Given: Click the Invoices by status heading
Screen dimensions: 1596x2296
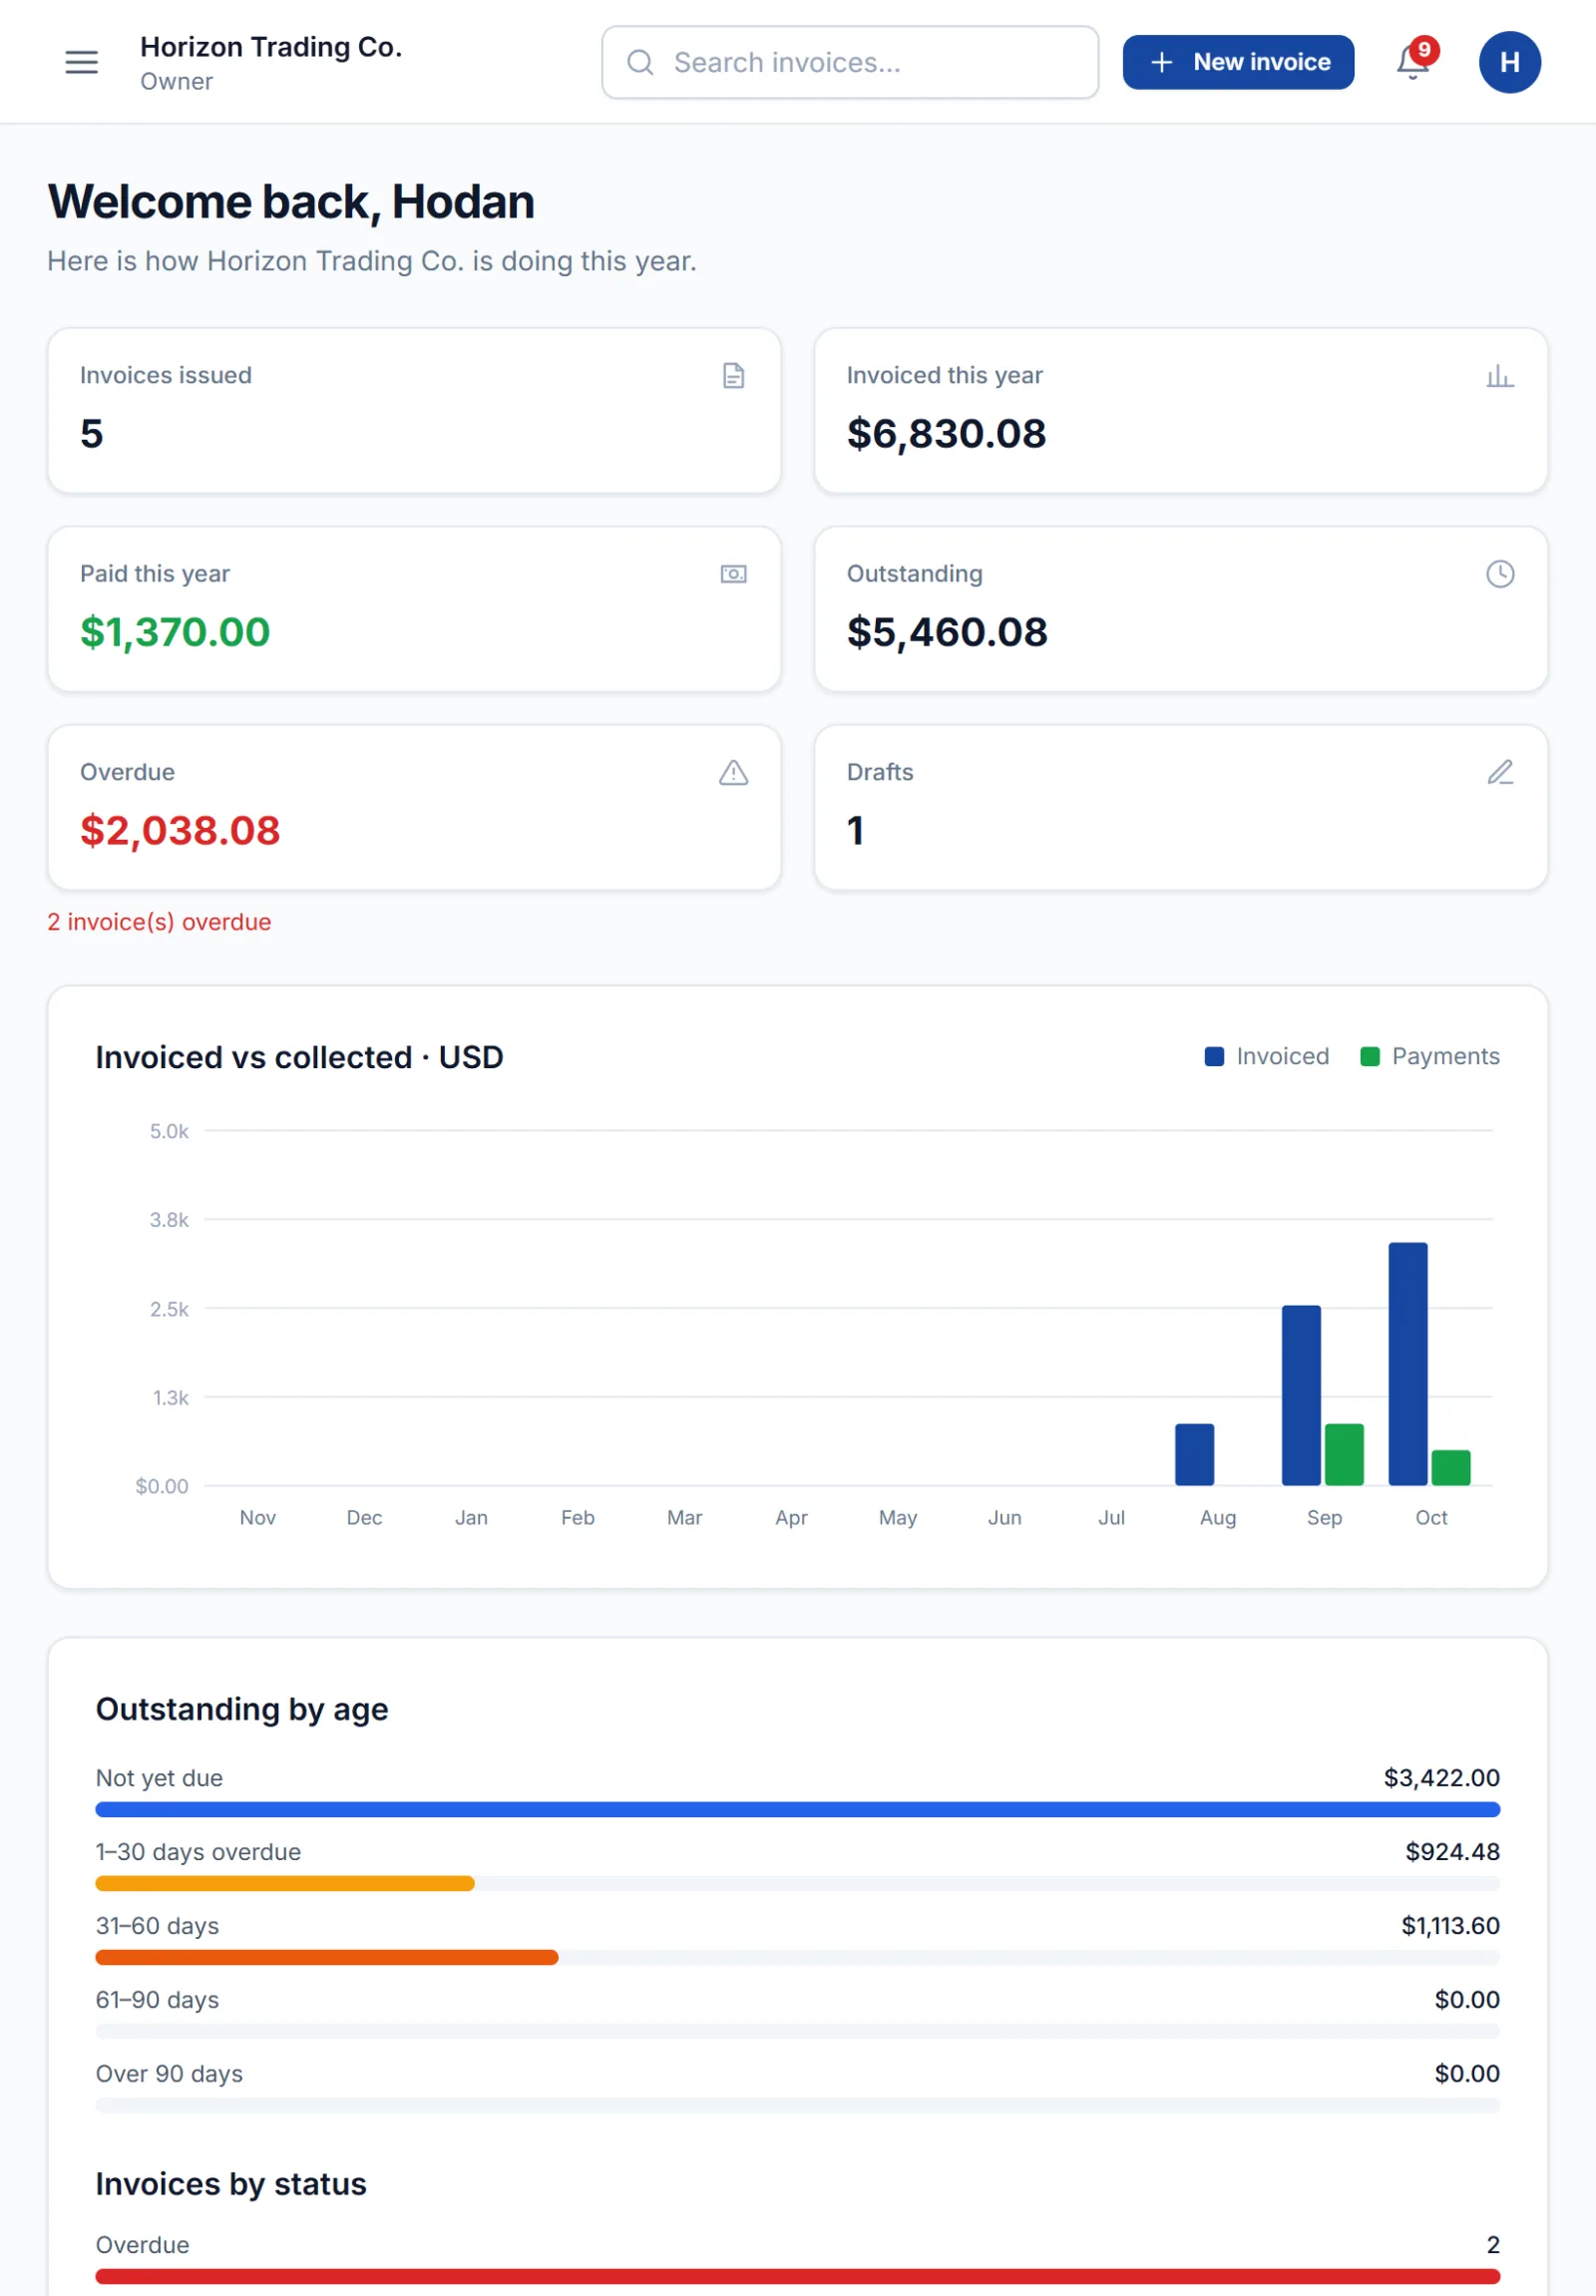Looking at the screenshot, I should 231,2184.
